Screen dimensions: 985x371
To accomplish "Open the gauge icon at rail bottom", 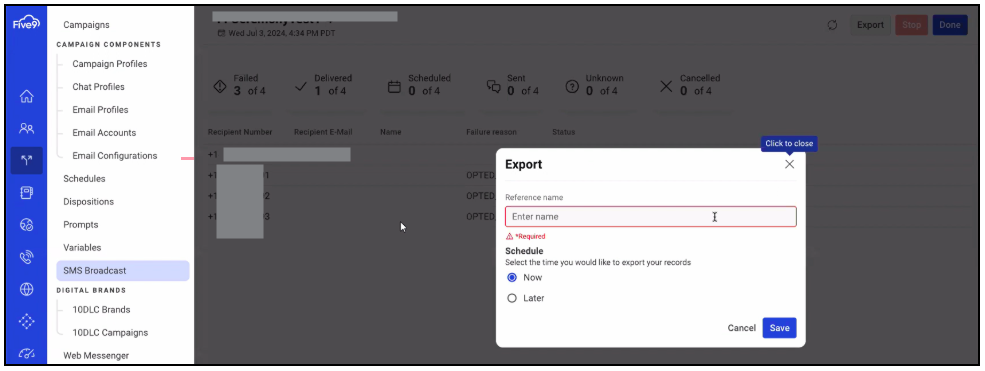I will click(x=26, y=354).
